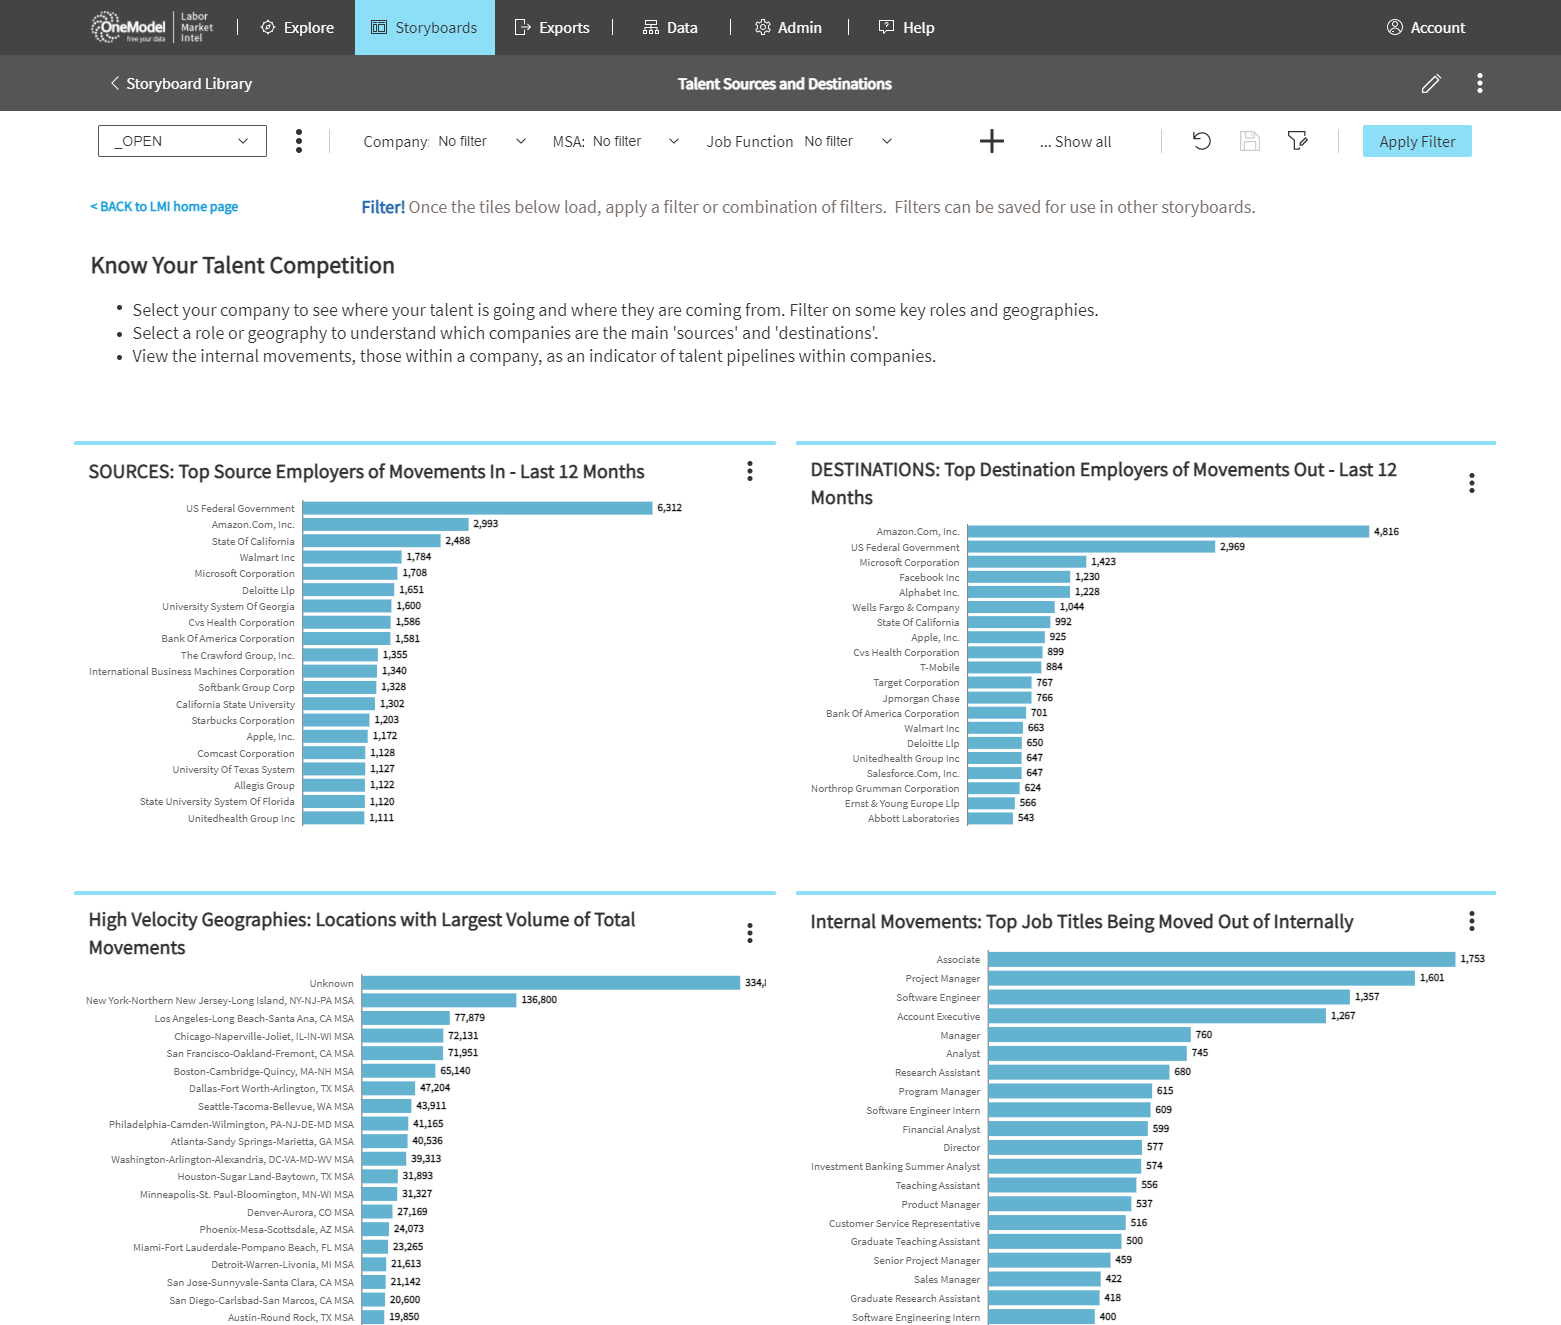The width and height of the screenshot is (1561, 1325).
Task: Click the Associate bar in Internal Movements
Action: click(x=1222, y=959)
